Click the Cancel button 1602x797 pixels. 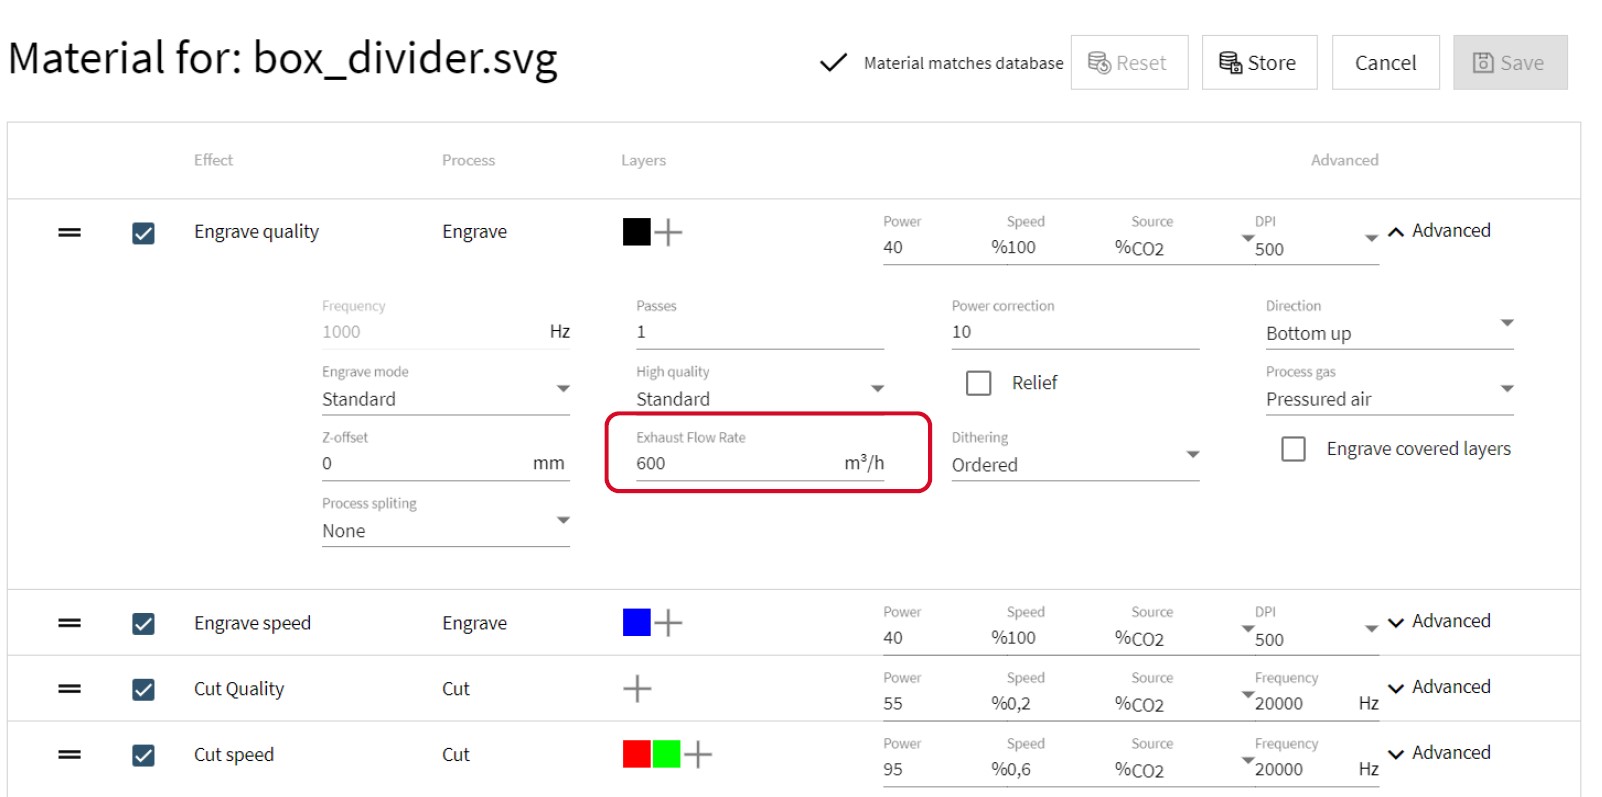[1385, 63]
